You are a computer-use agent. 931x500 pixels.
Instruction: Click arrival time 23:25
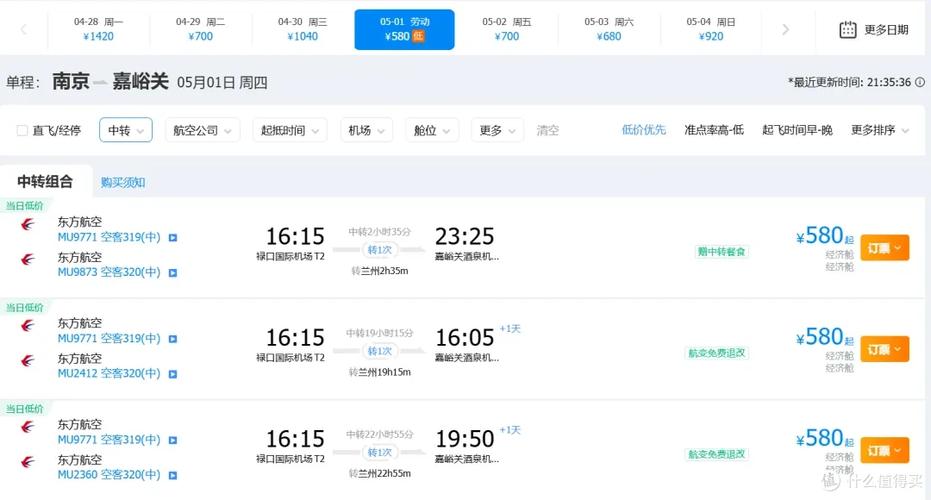464,236
